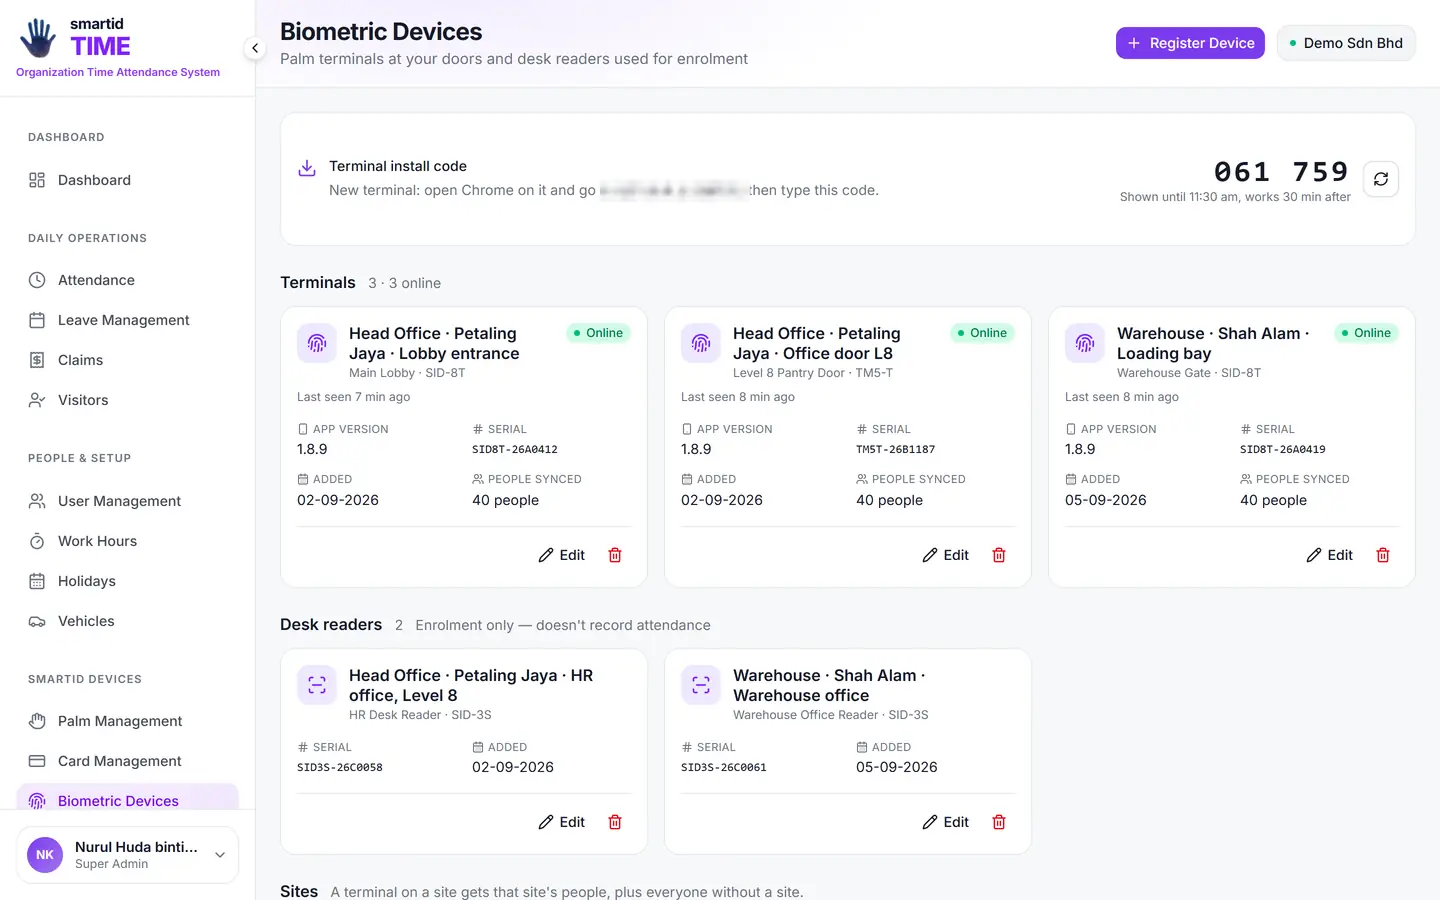Image resolution: width=1440 pixels, height=900 pixels.
Task: Click serial number TM5T-26B1187
Action: pos(896,450)
